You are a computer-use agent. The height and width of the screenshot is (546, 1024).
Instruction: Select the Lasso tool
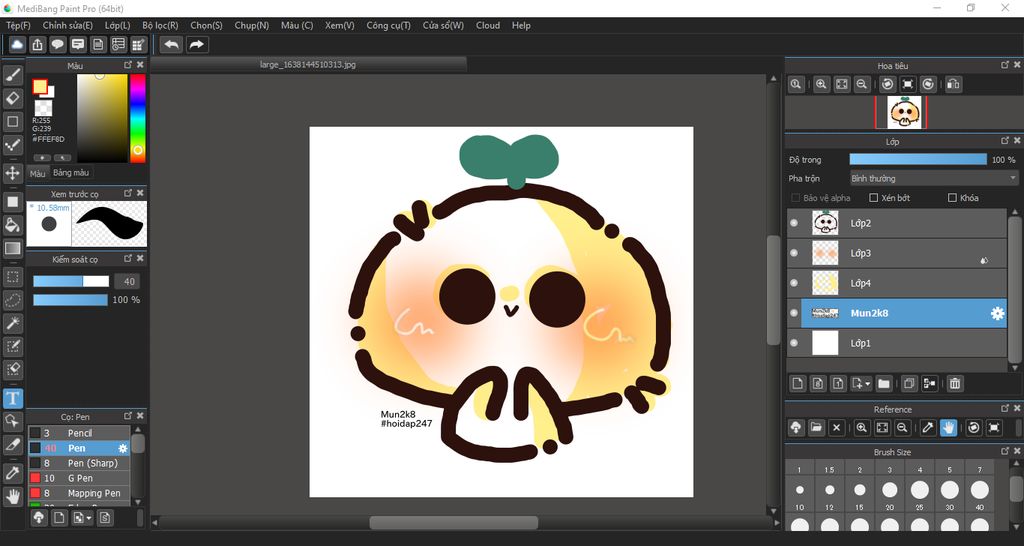coord(13,300)
